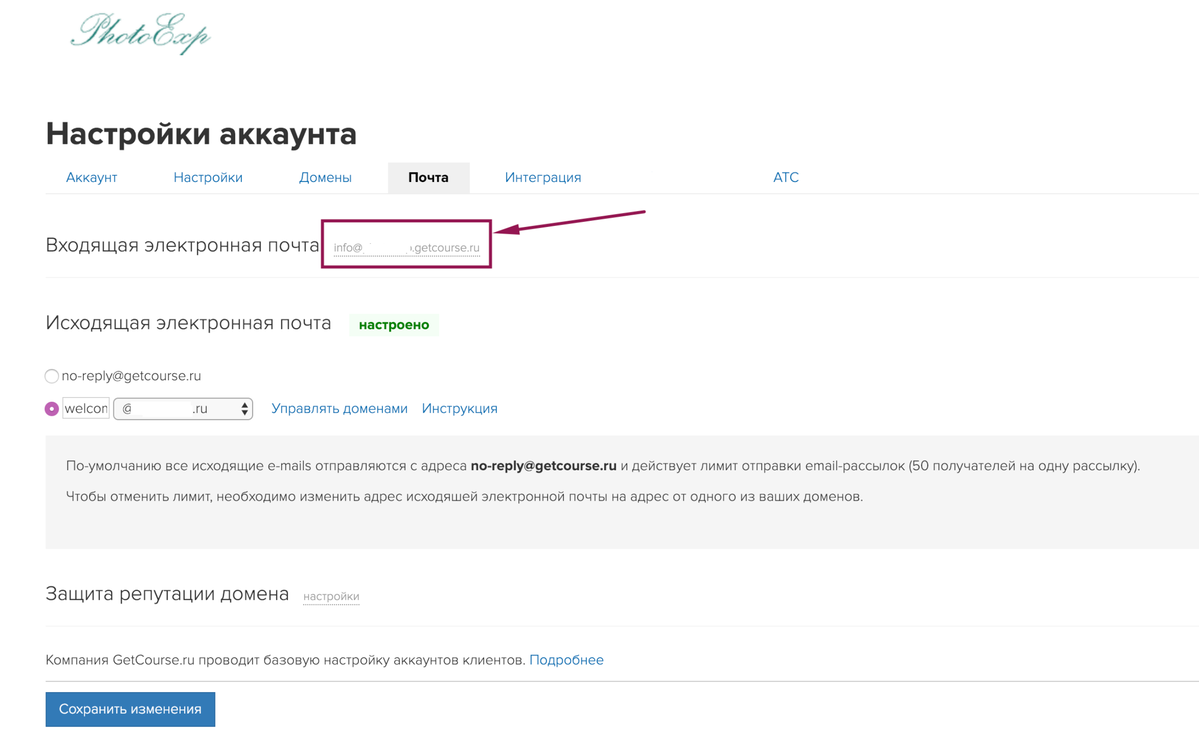Click bold no-reply@getcourse.ru in the info box

544,466
